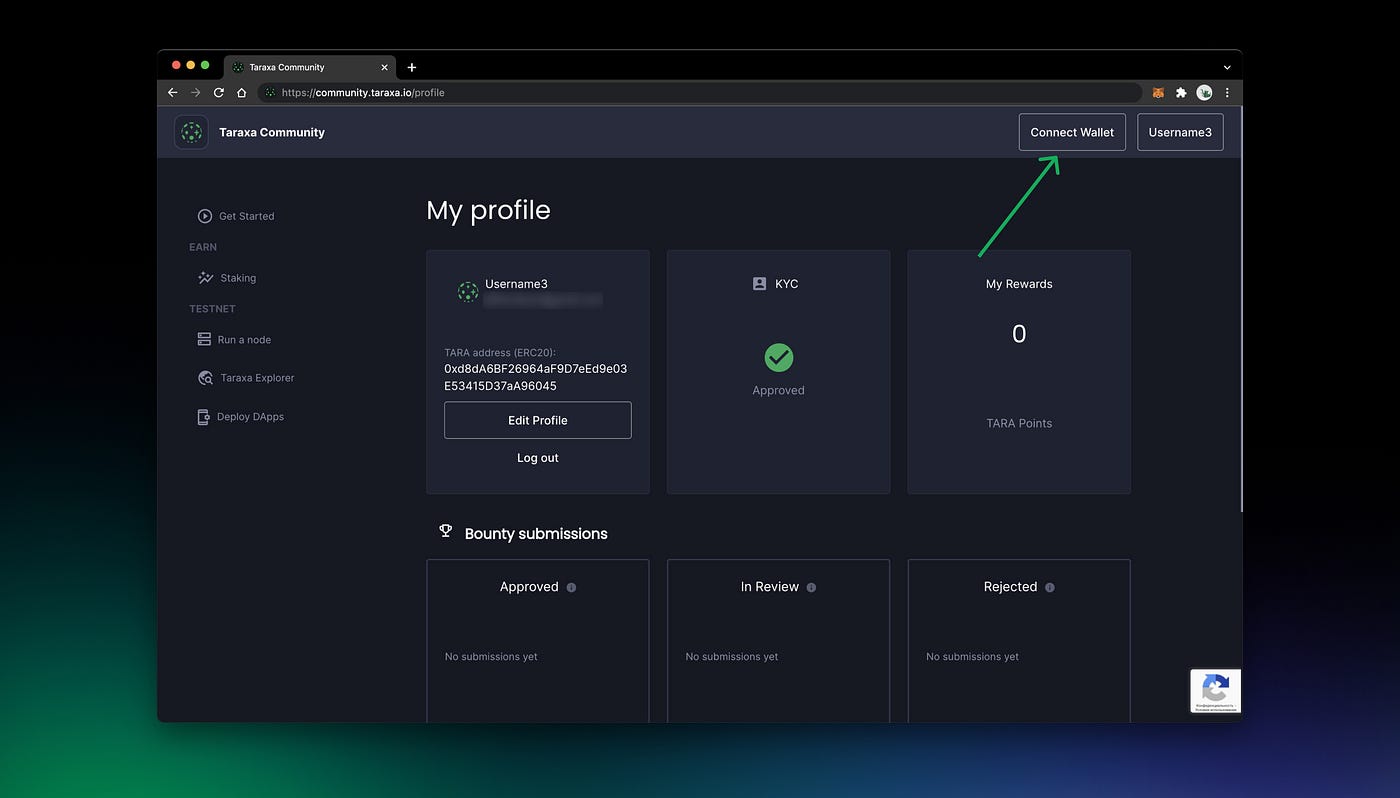Open Get Started in the sidebar

(236, 216)
